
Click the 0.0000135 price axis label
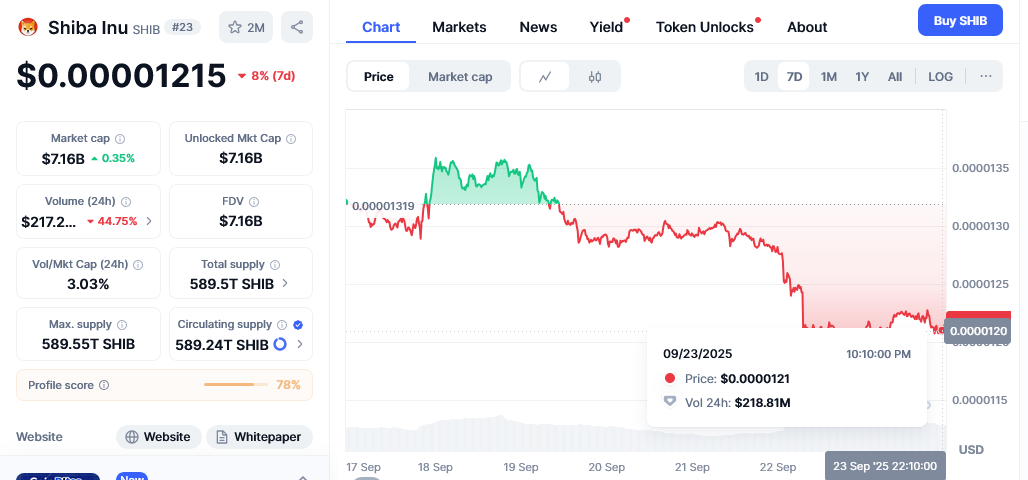tap(980, 169)
